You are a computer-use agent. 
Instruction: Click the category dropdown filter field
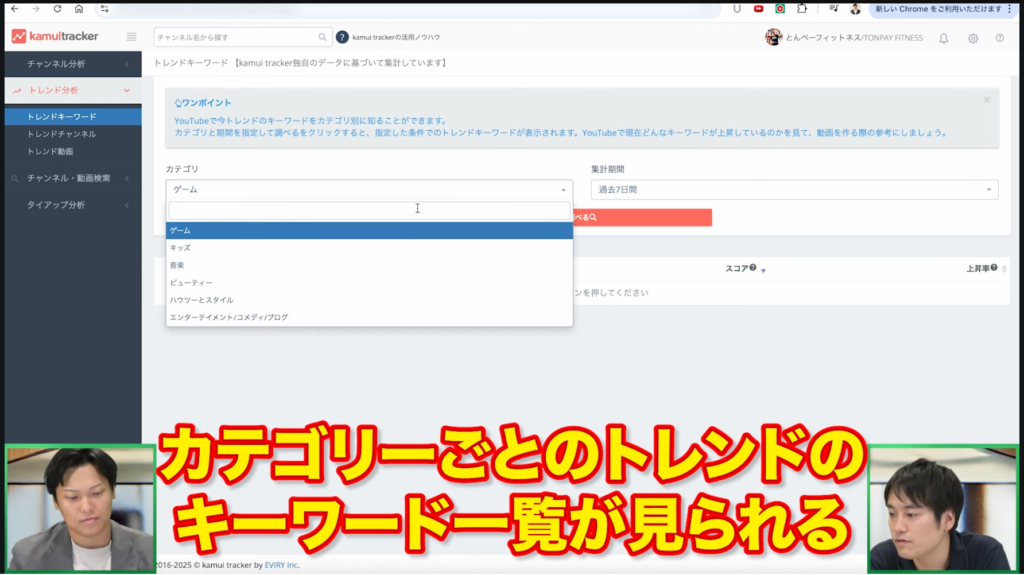coord(369,210)
